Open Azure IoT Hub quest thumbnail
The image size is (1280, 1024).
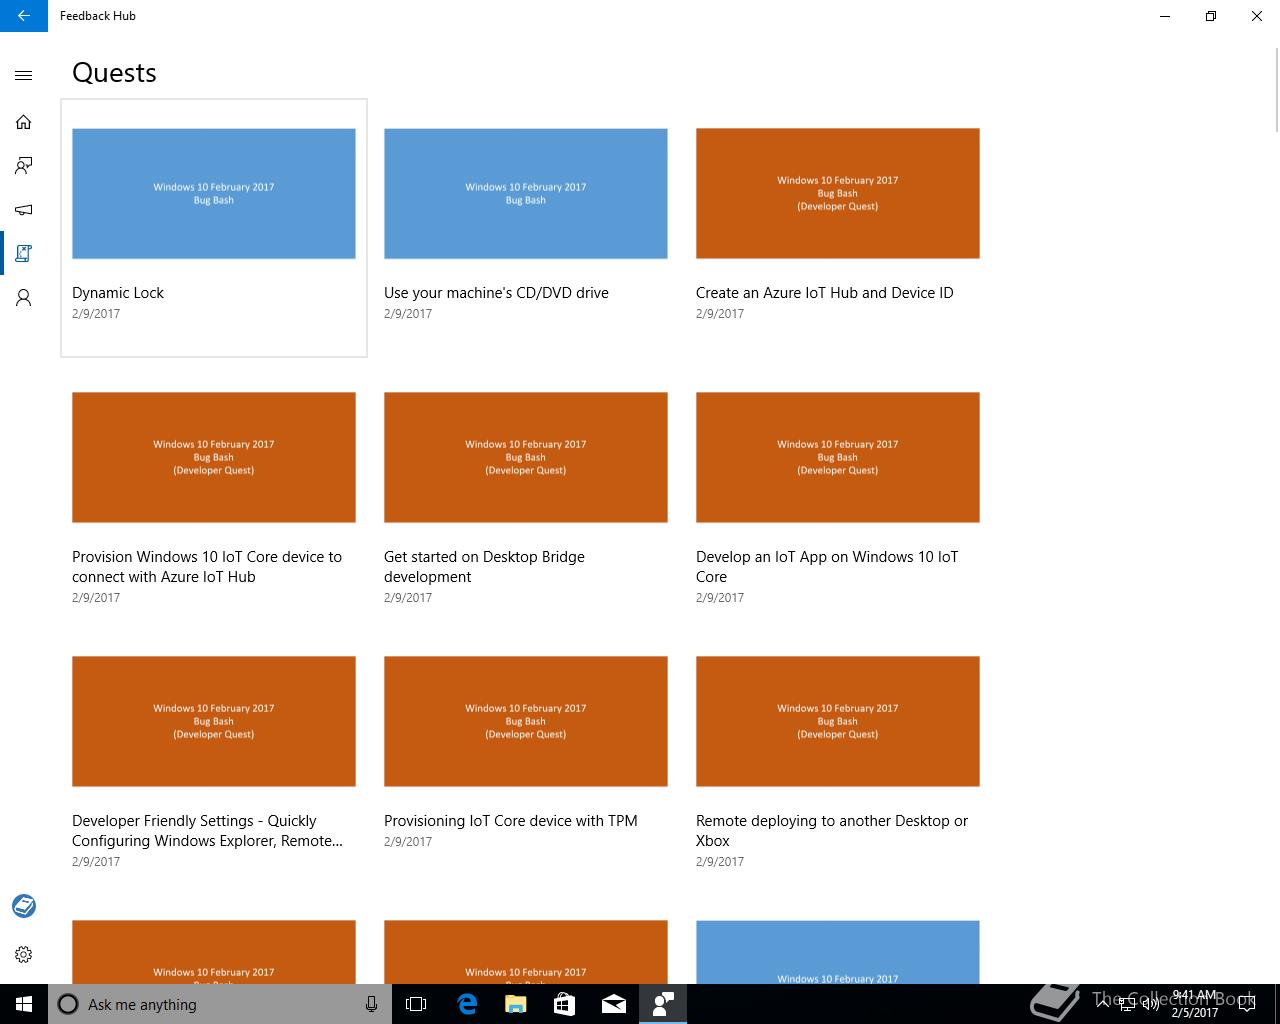[x=838, y=193]
